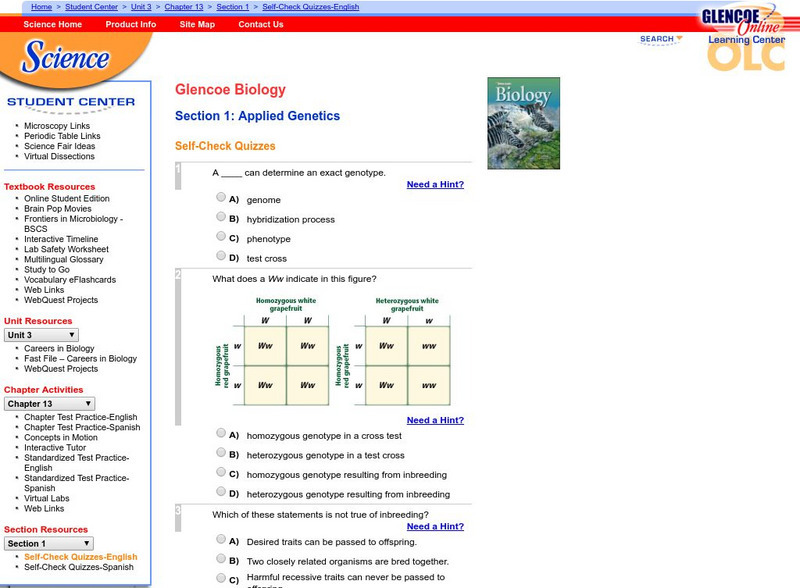Select answer B hybridization process
Screen dimensions: 800x588
click(221, 216)
